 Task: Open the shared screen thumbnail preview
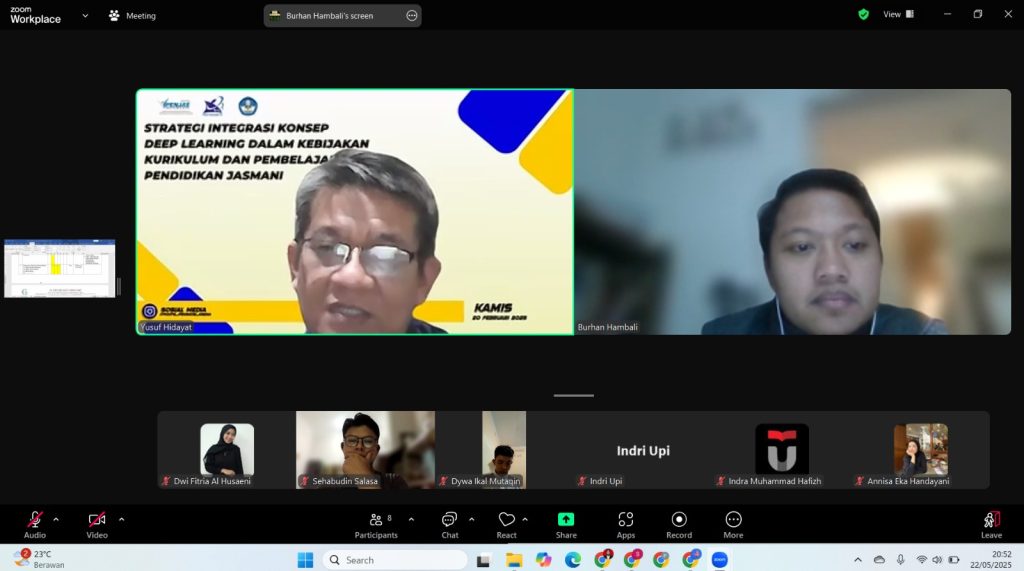point(59,268)
